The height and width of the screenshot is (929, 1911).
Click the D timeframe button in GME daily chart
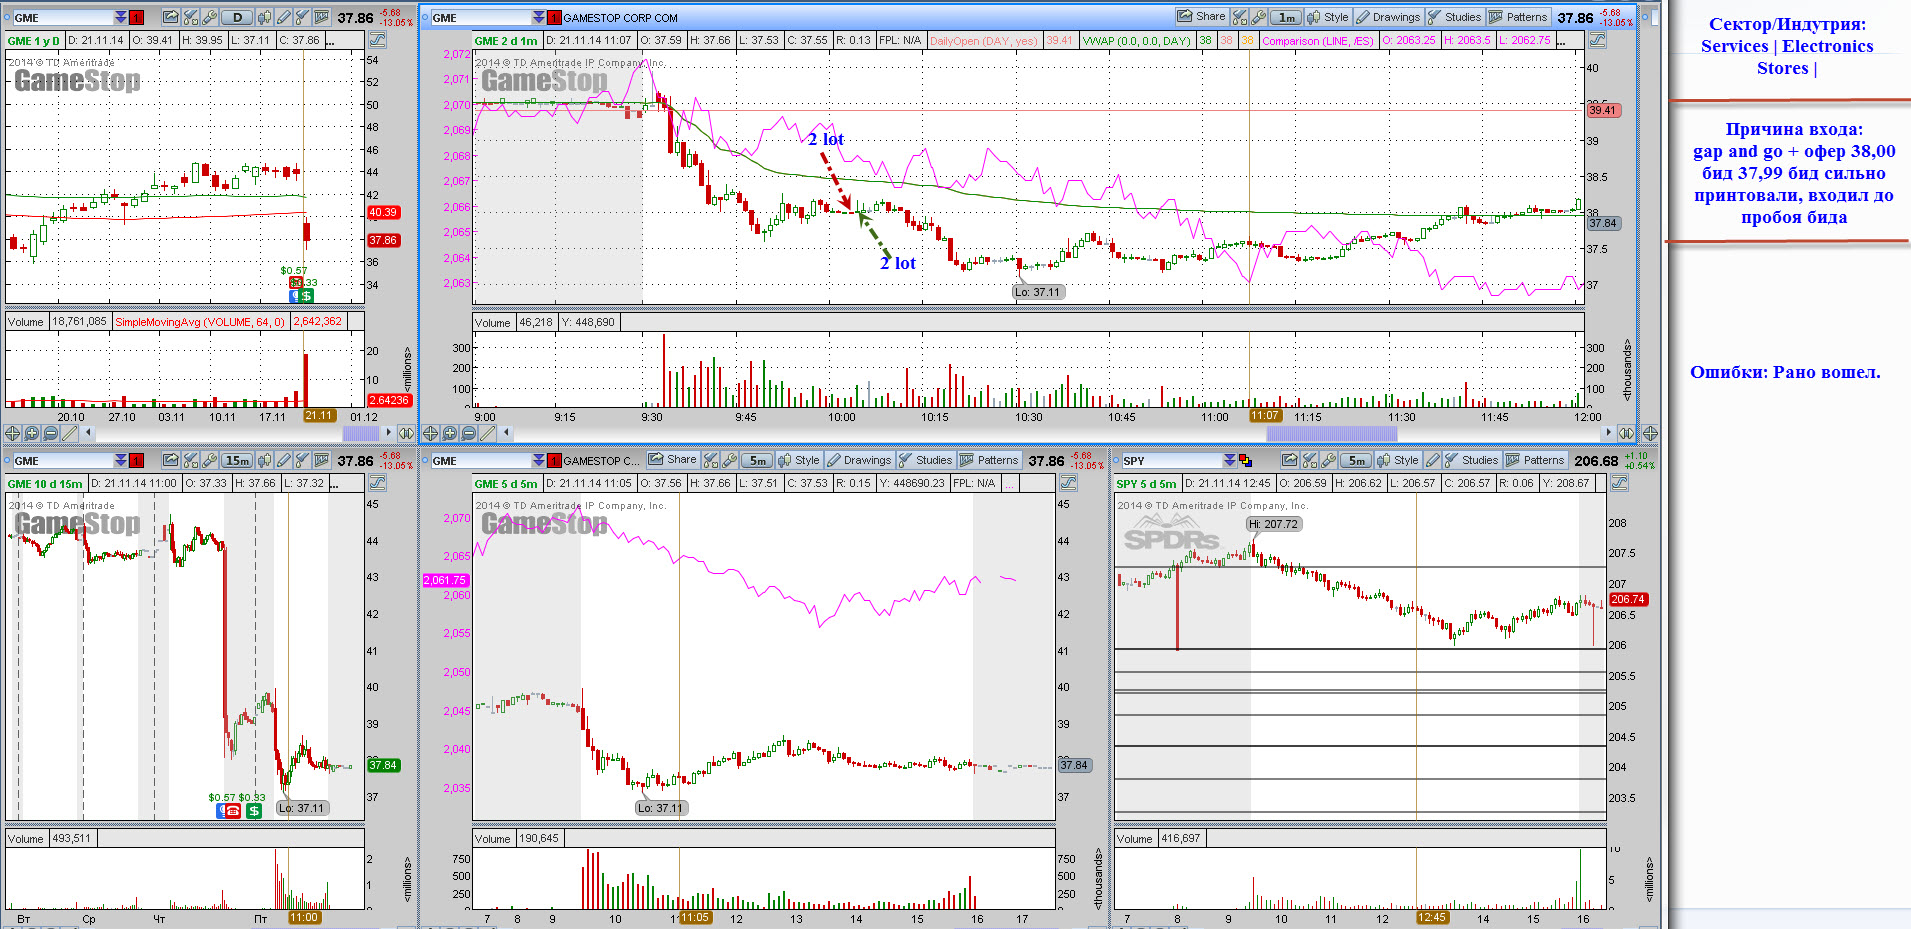point(237,17)
